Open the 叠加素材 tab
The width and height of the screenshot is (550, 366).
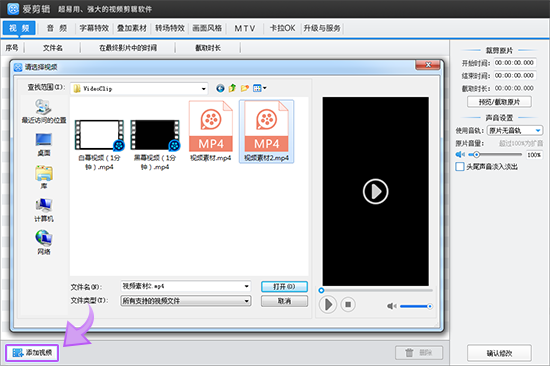(x=132, y=28)
